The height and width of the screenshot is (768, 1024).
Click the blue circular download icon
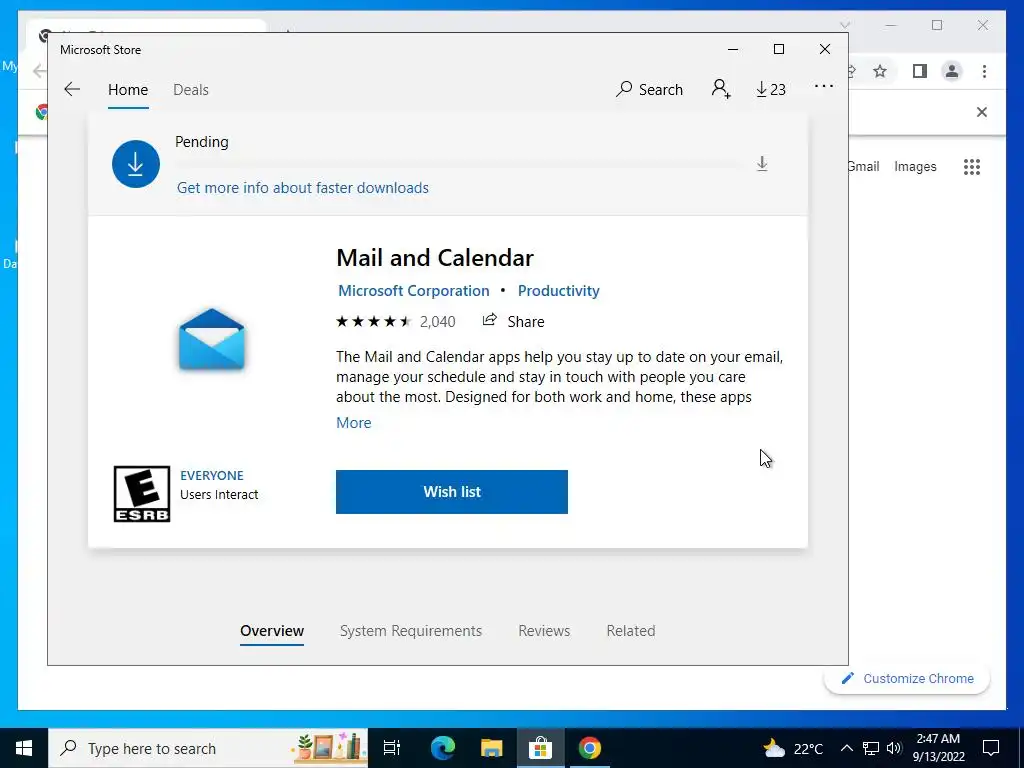pyautogui.click(x=136, y=164)
